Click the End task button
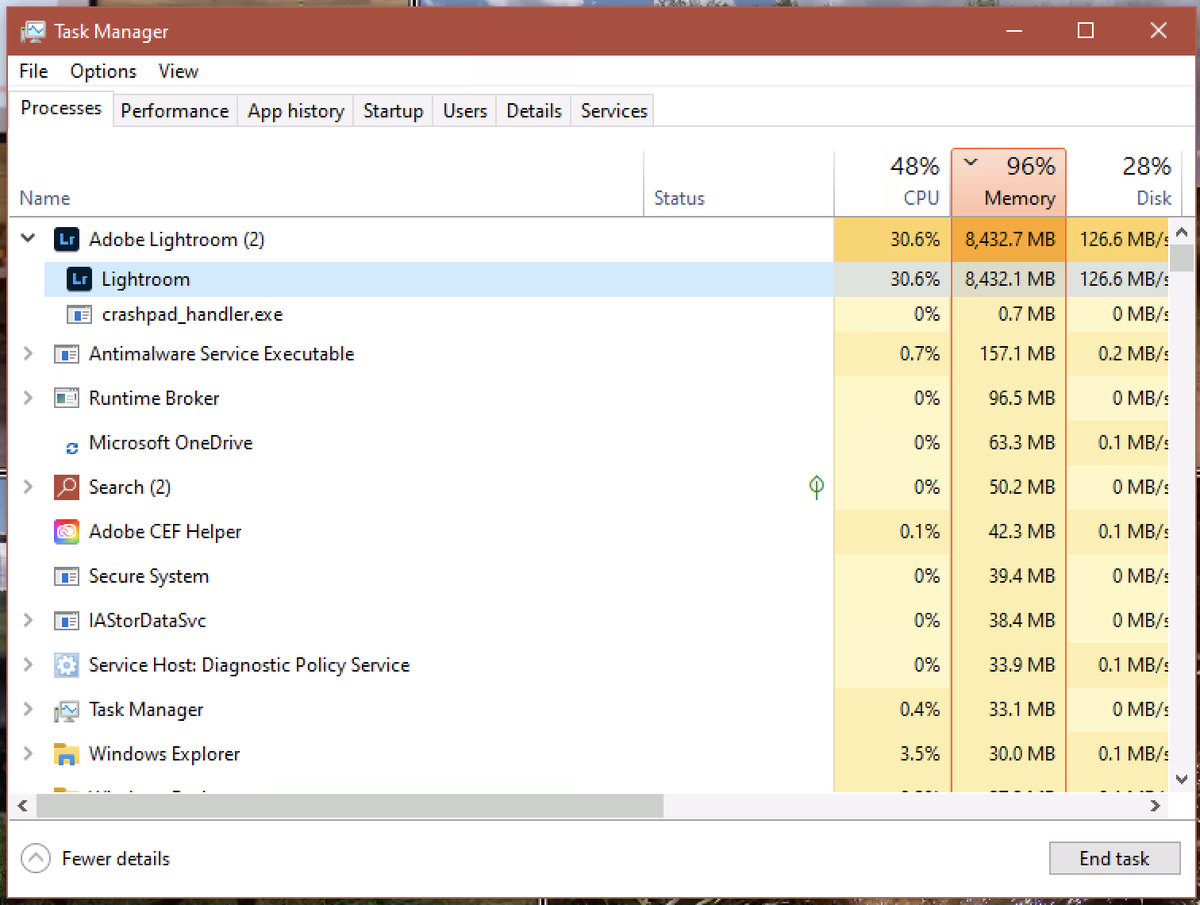This screenshot has height=905, width=1200. [x=1114, y=858]
